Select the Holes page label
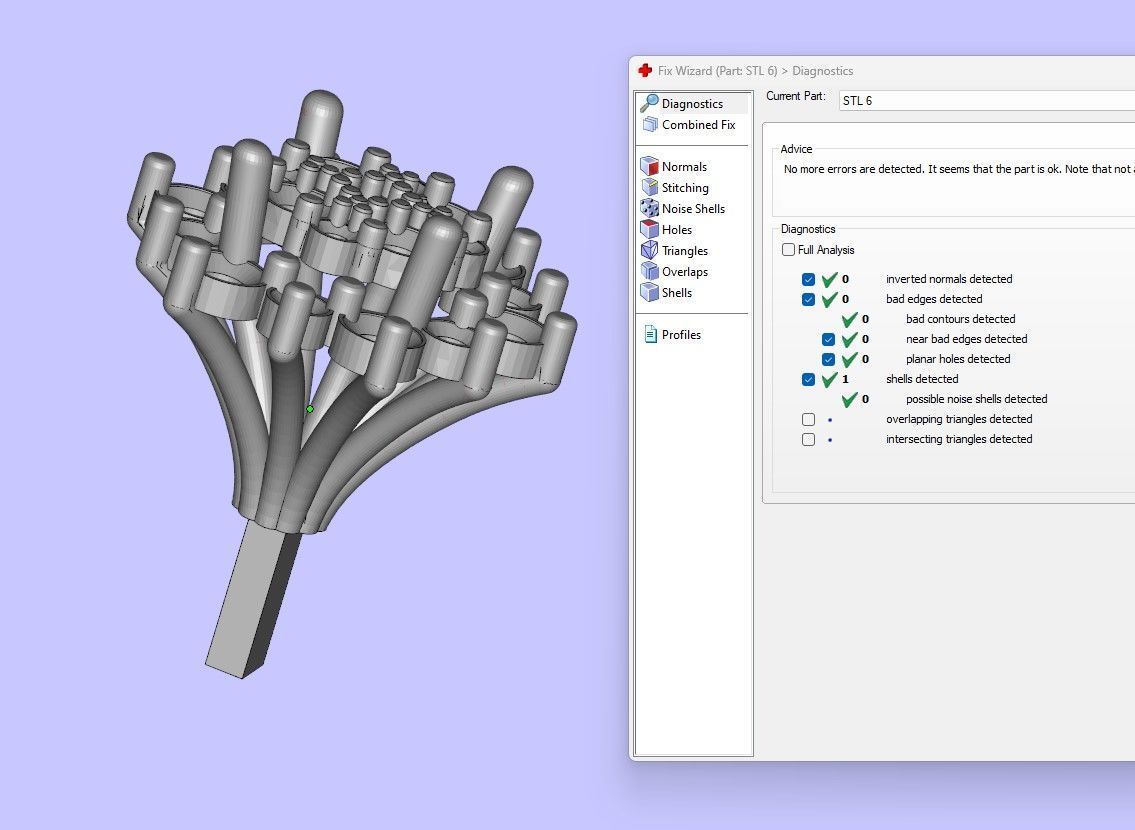This screenshot has height=830, width=1135. coord(677,229)
